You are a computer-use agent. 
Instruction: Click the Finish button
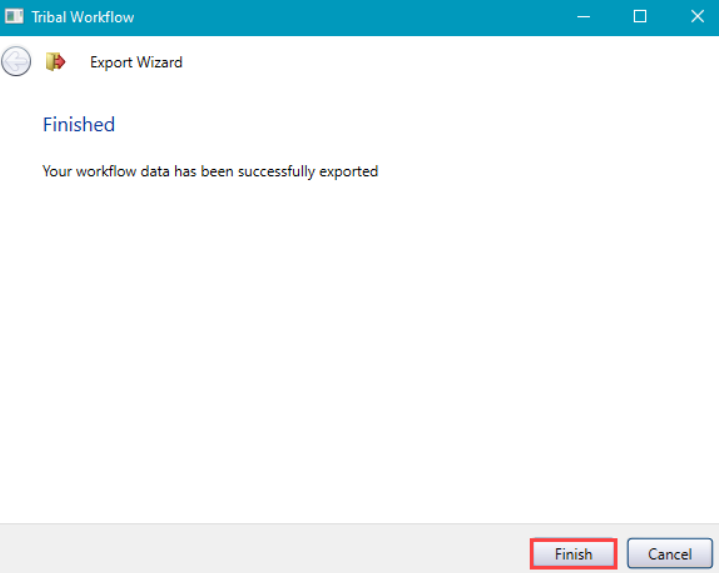point(573,554)
